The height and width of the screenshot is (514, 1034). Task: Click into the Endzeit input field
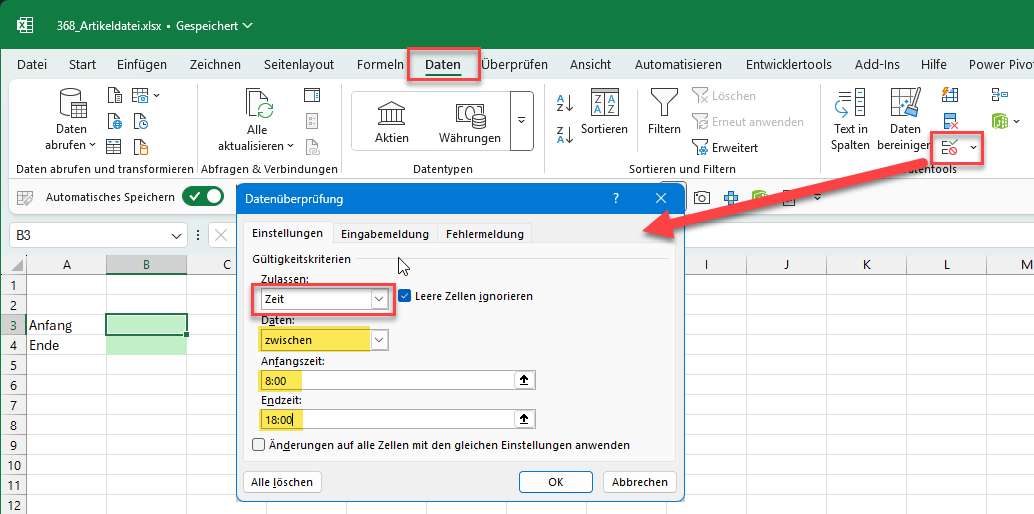(385, 420)
